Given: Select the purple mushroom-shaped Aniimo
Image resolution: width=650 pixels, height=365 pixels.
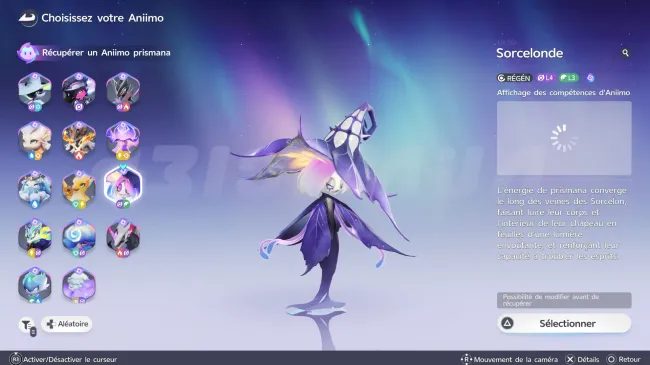Looking at the screenshot, I should 123,140.
